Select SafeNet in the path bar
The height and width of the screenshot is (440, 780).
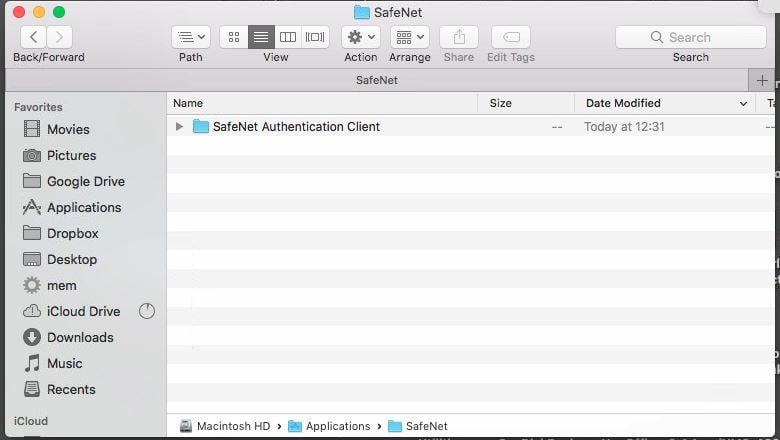point(418,426)
